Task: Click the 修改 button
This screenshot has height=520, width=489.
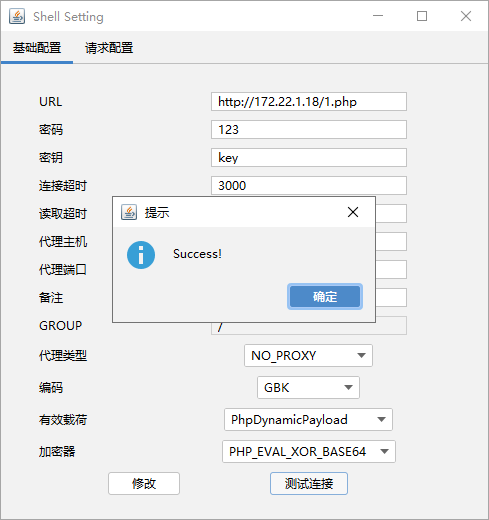Action: (144, 483)
